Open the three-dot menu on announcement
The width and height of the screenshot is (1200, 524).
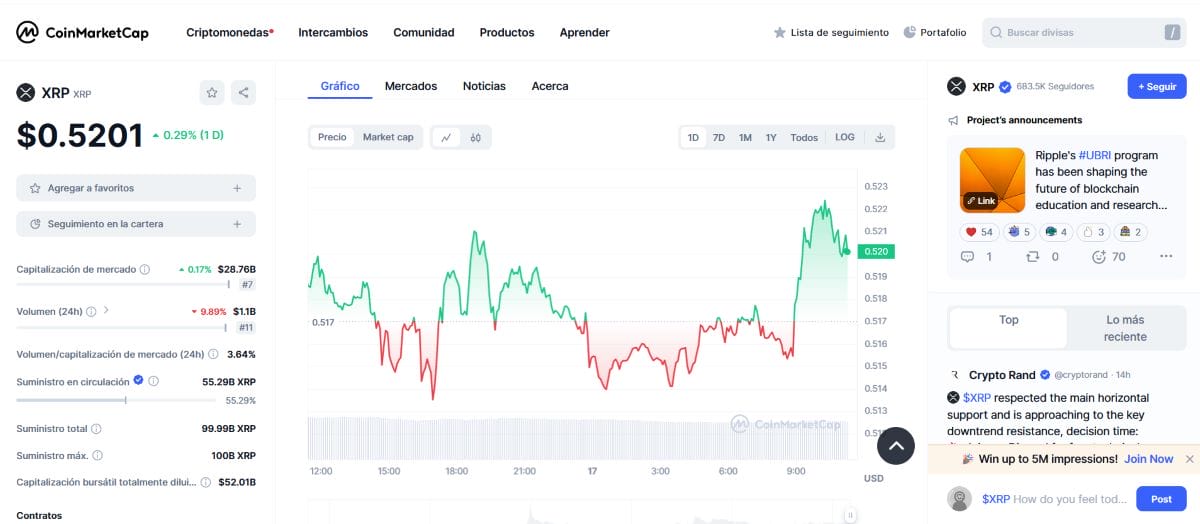tap(1166, 256)
